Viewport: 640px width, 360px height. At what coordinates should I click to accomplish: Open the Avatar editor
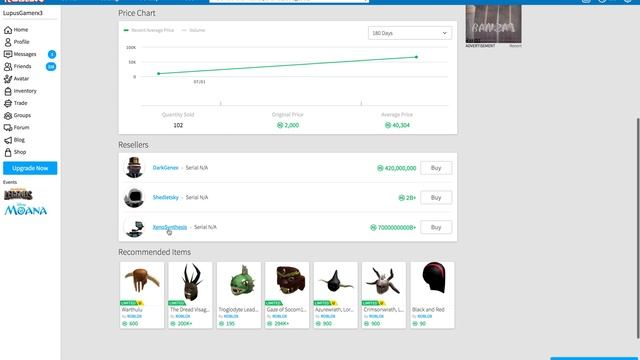17,79
